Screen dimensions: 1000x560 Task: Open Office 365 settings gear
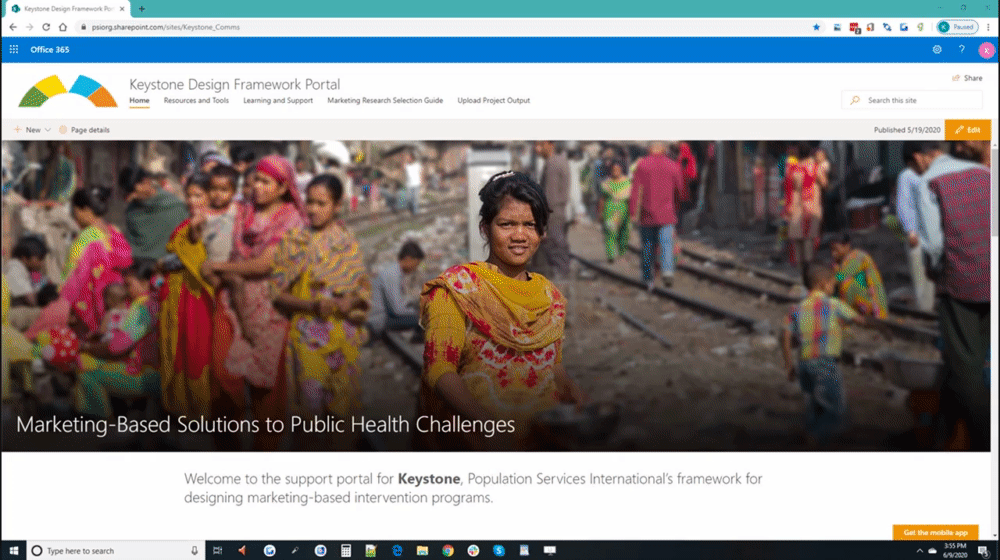(x=937, y=49)
